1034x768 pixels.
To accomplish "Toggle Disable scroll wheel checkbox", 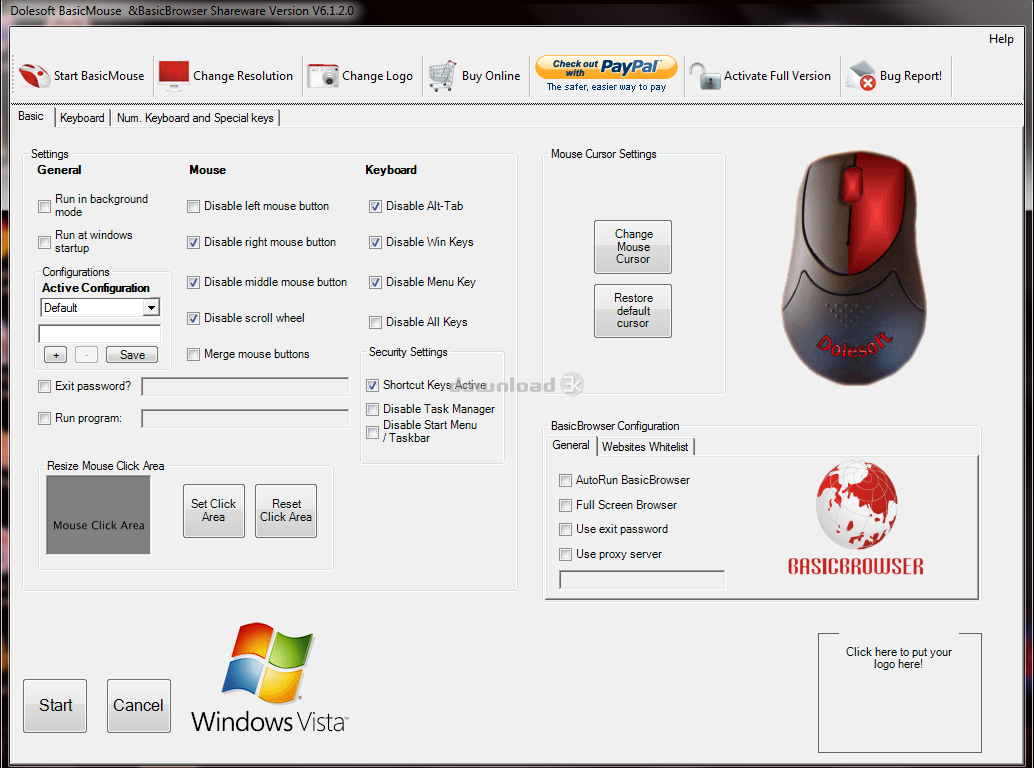I will [x=193, y=318].
